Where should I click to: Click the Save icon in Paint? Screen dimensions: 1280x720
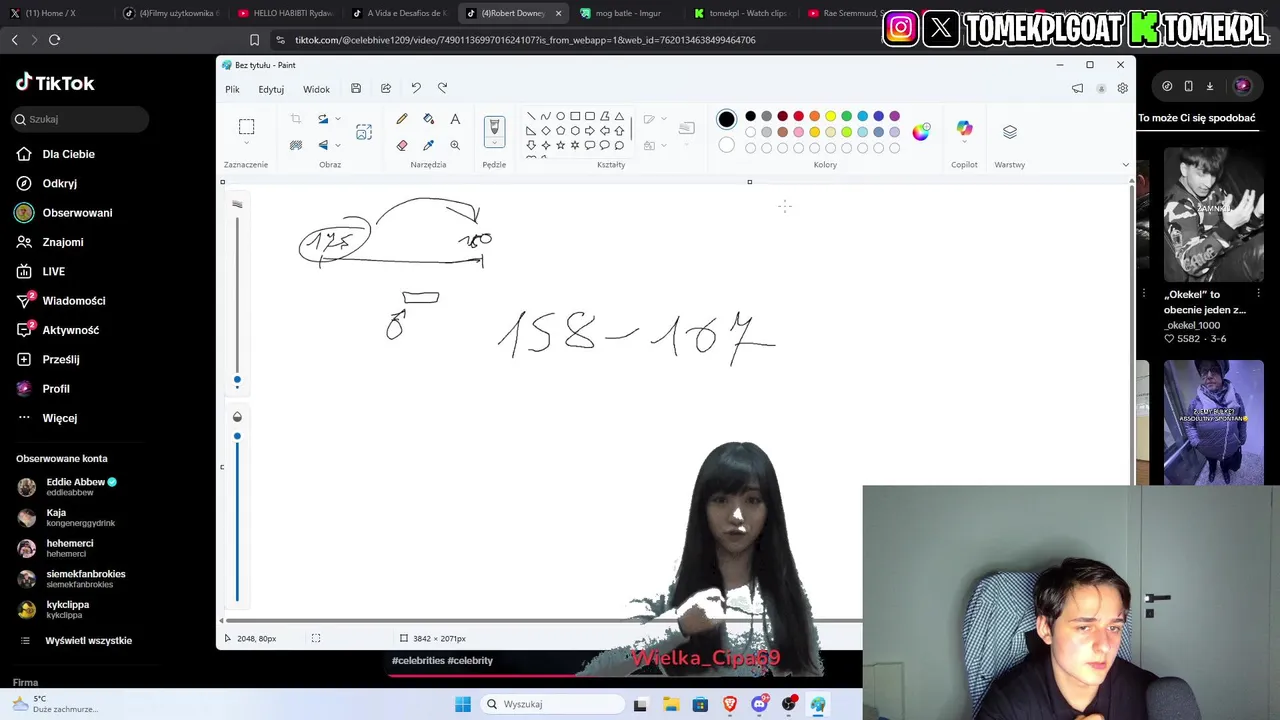[356, 89]
